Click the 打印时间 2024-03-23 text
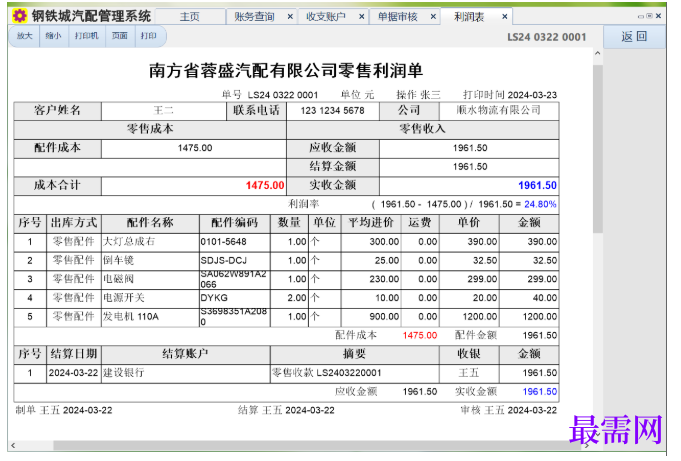681x461 pixels. coord(510,95)
